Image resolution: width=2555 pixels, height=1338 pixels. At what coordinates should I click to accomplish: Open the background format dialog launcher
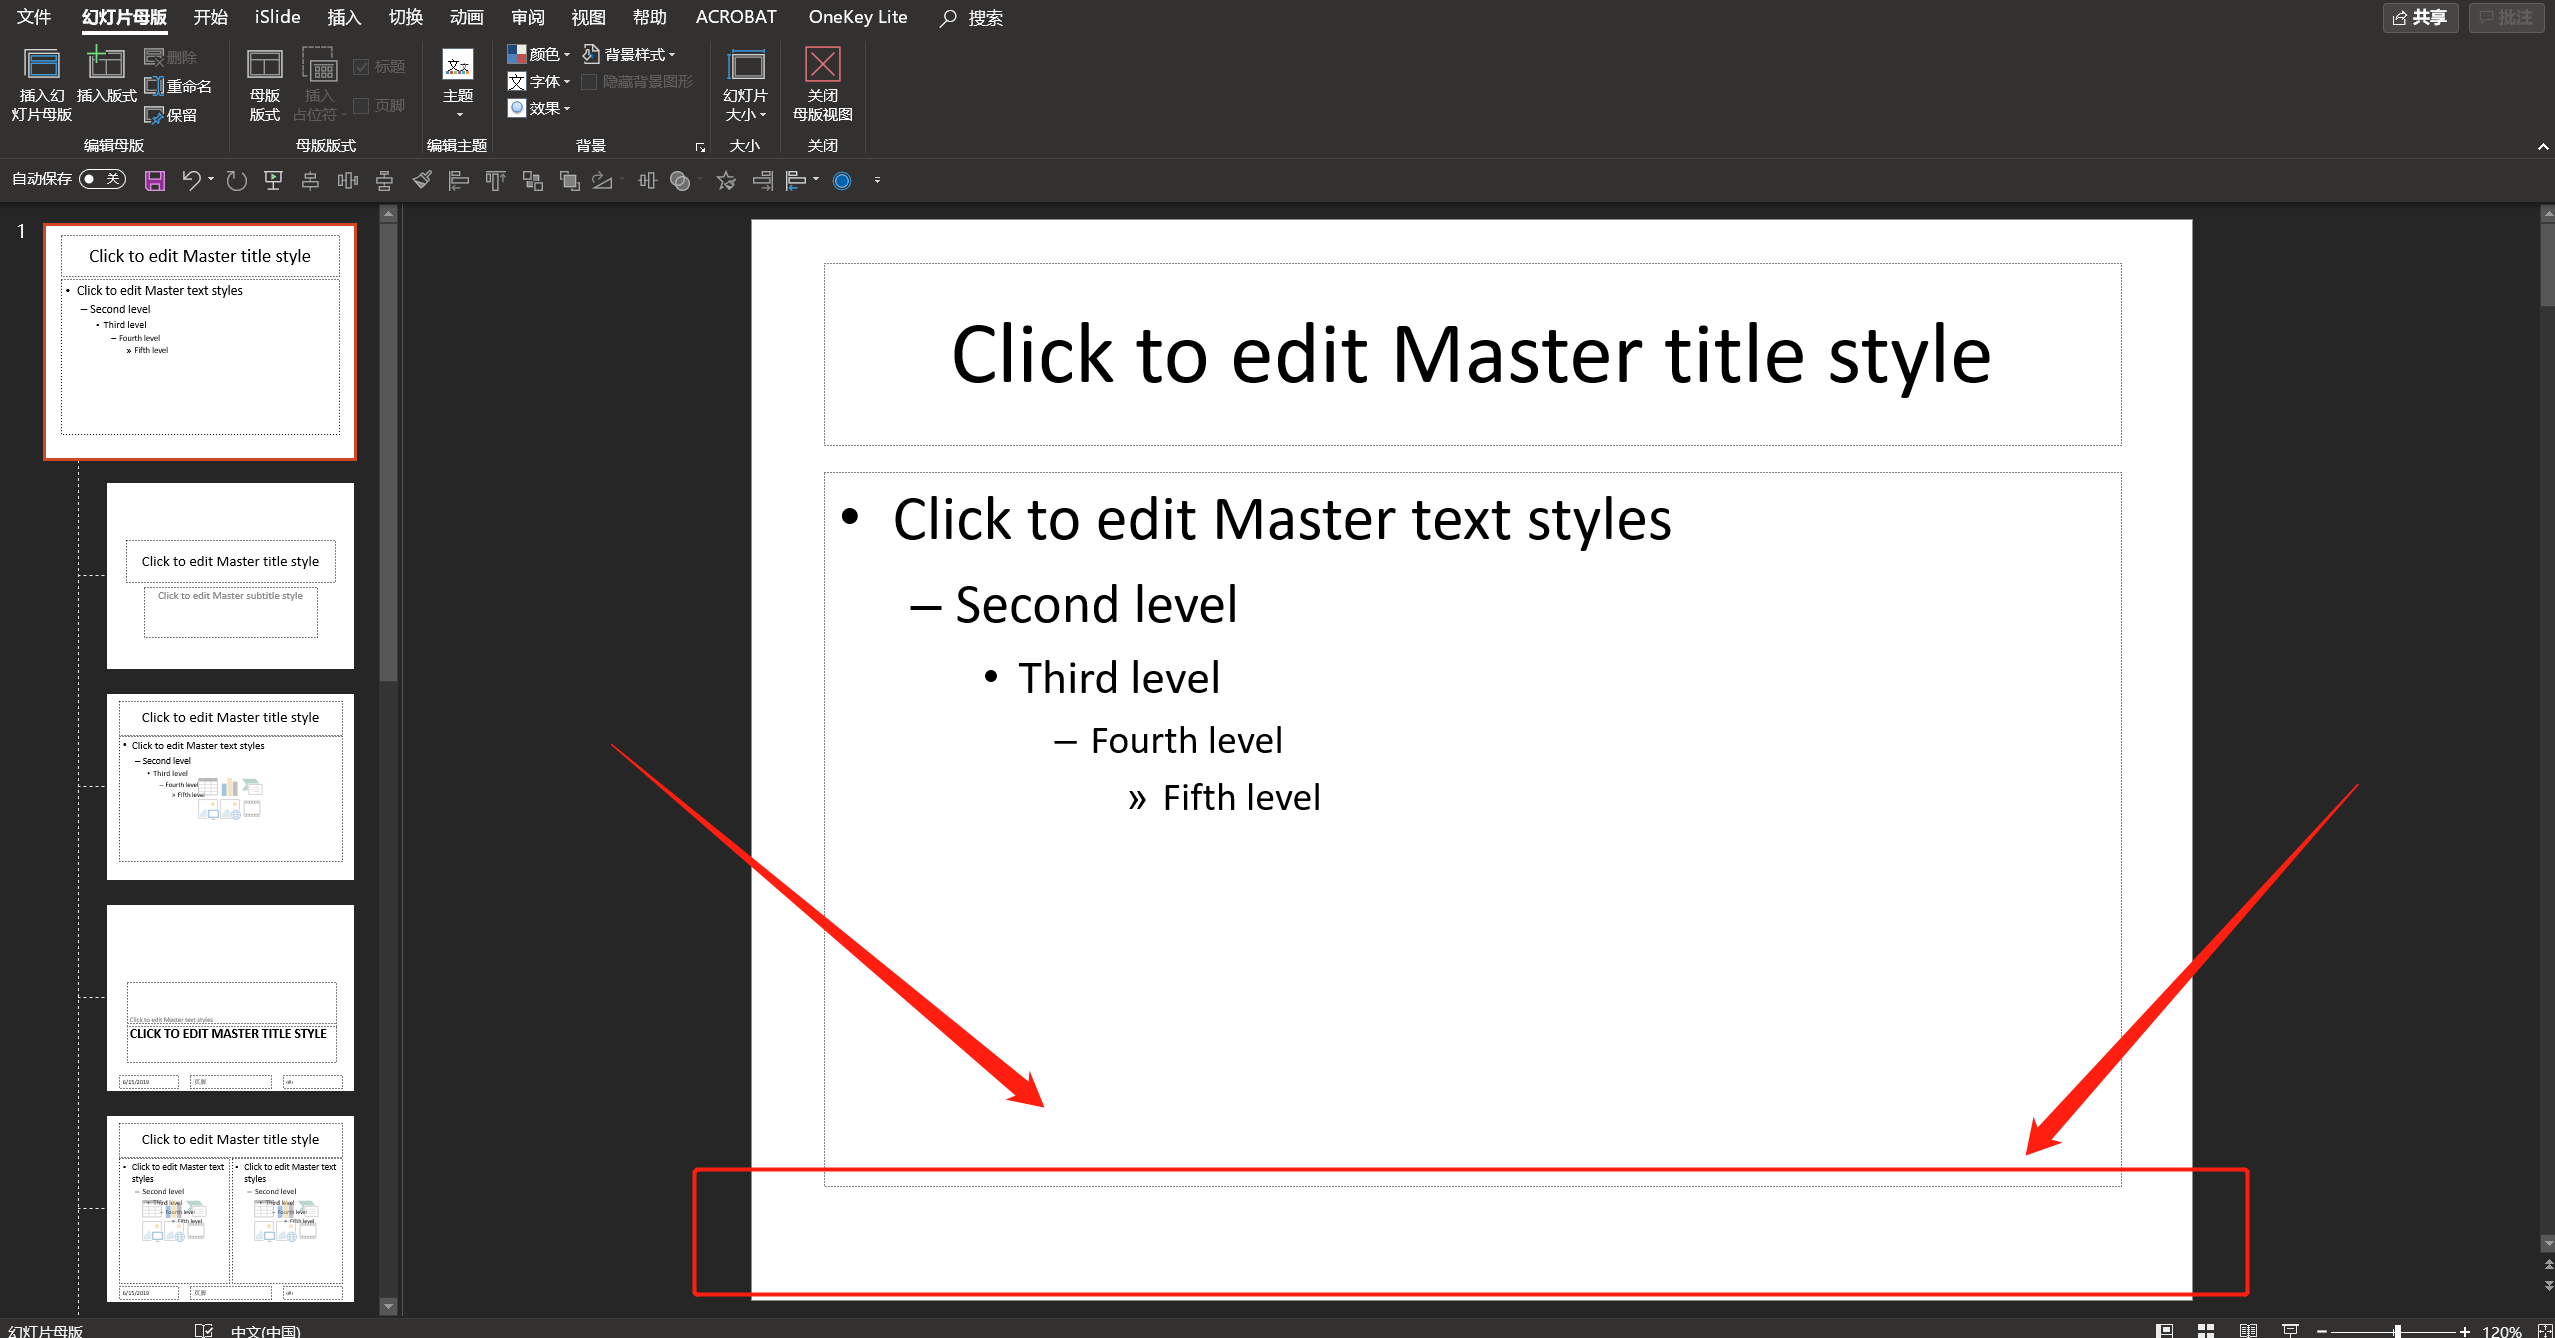click(700, 147)
